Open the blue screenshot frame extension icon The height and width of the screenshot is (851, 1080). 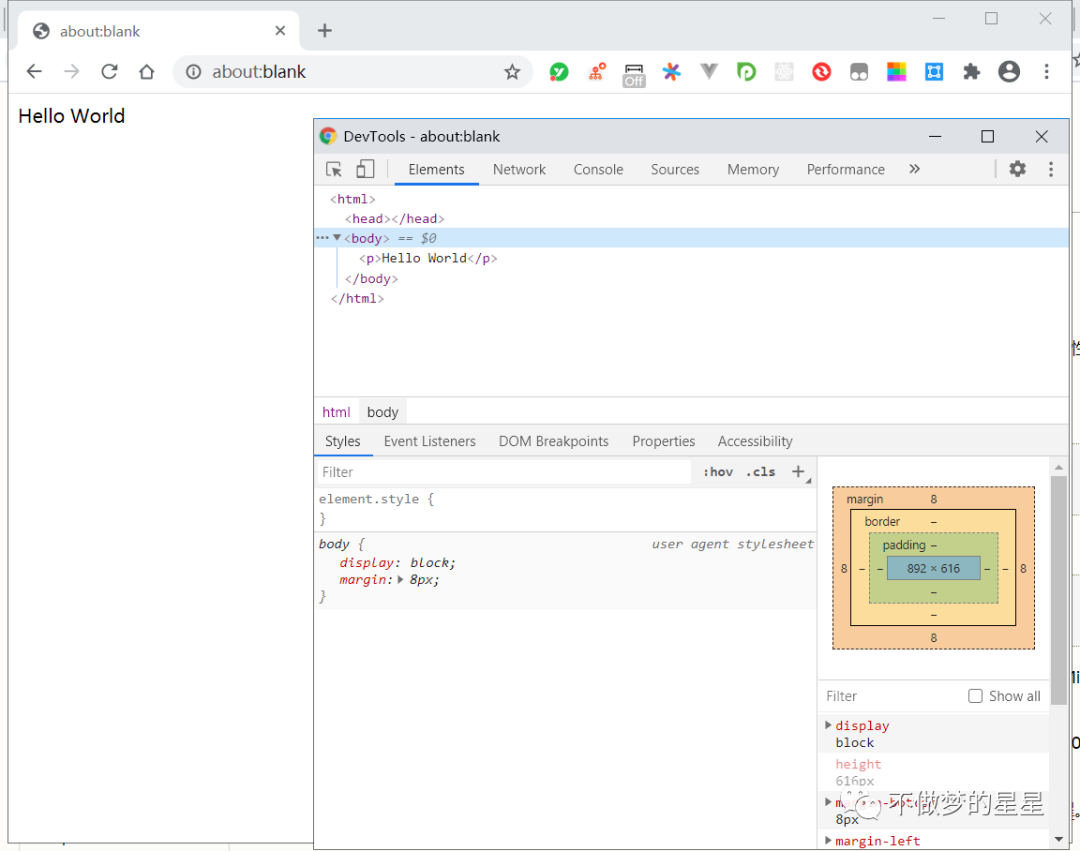934,72
